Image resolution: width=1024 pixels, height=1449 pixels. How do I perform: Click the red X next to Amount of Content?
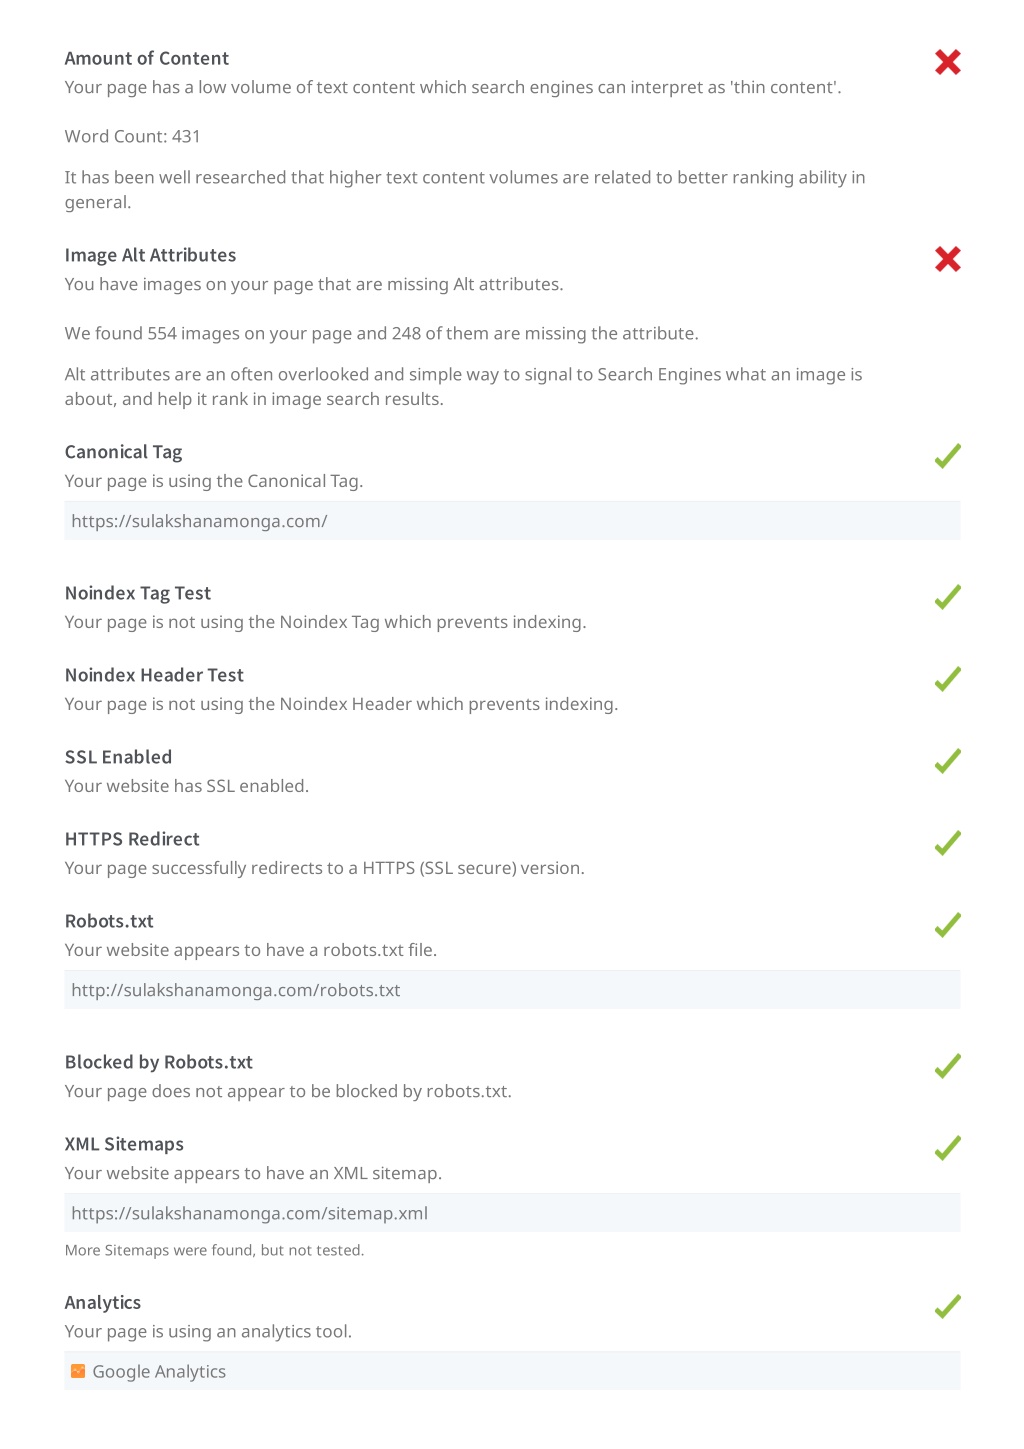(x=947, y=62)
